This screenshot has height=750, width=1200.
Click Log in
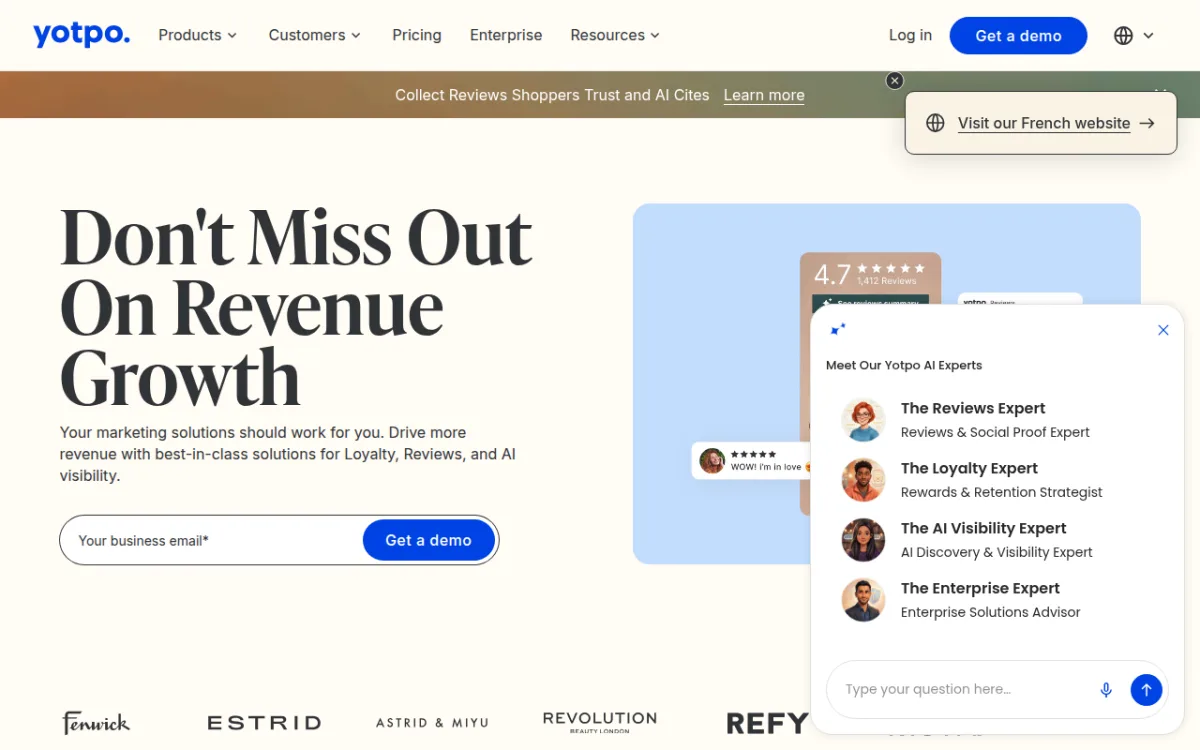910,35
